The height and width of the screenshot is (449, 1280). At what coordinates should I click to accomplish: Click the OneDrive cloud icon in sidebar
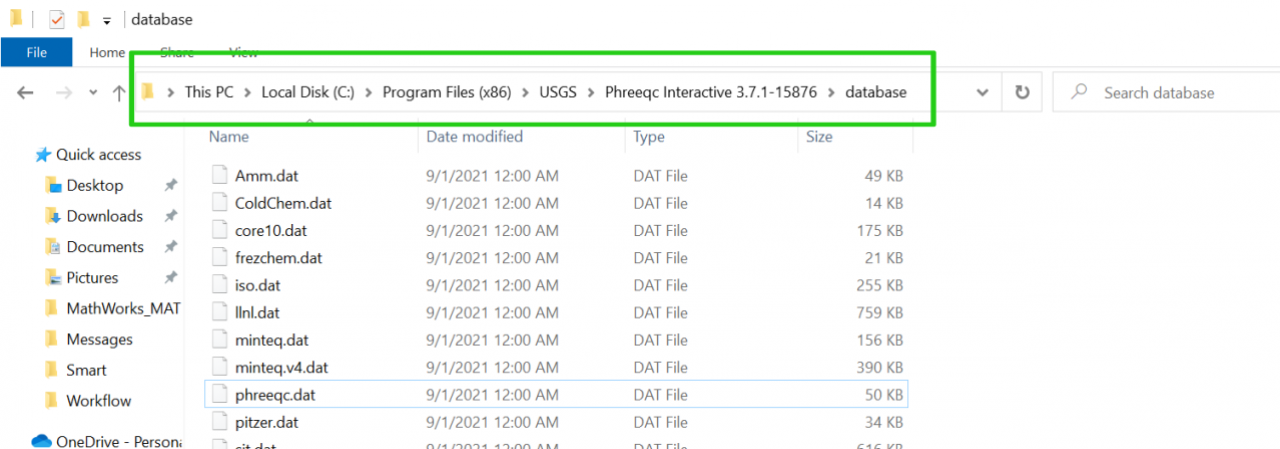click(x=41, y=441)
